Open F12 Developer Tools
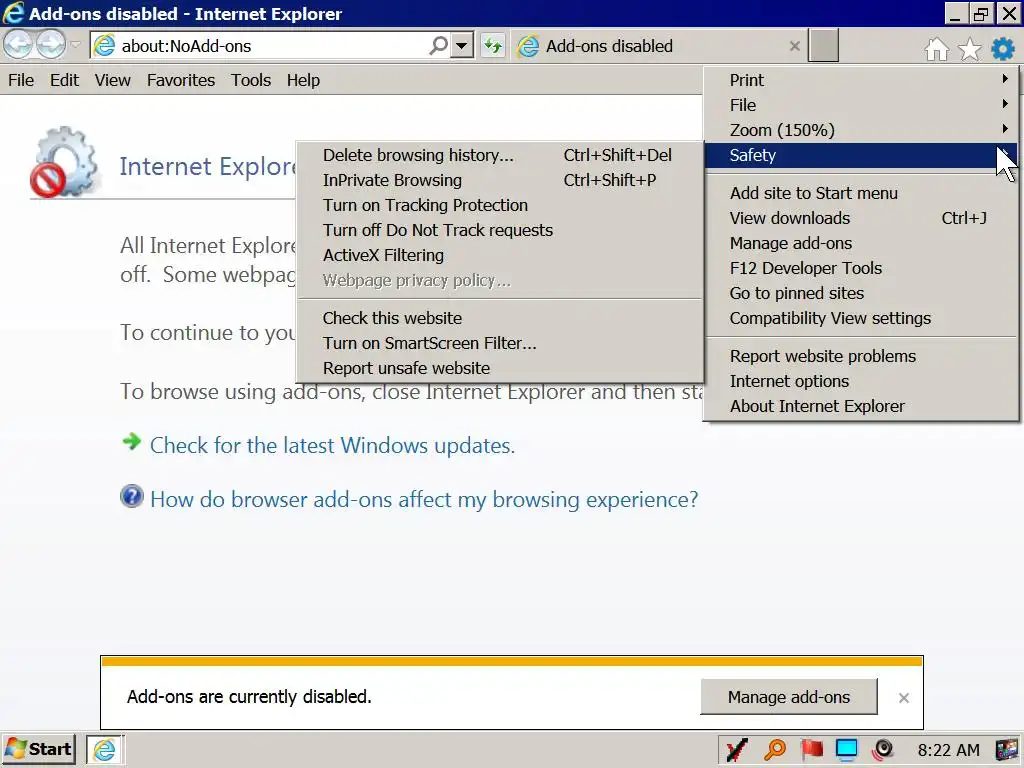1024x768 pixels. tap(861, 268)
